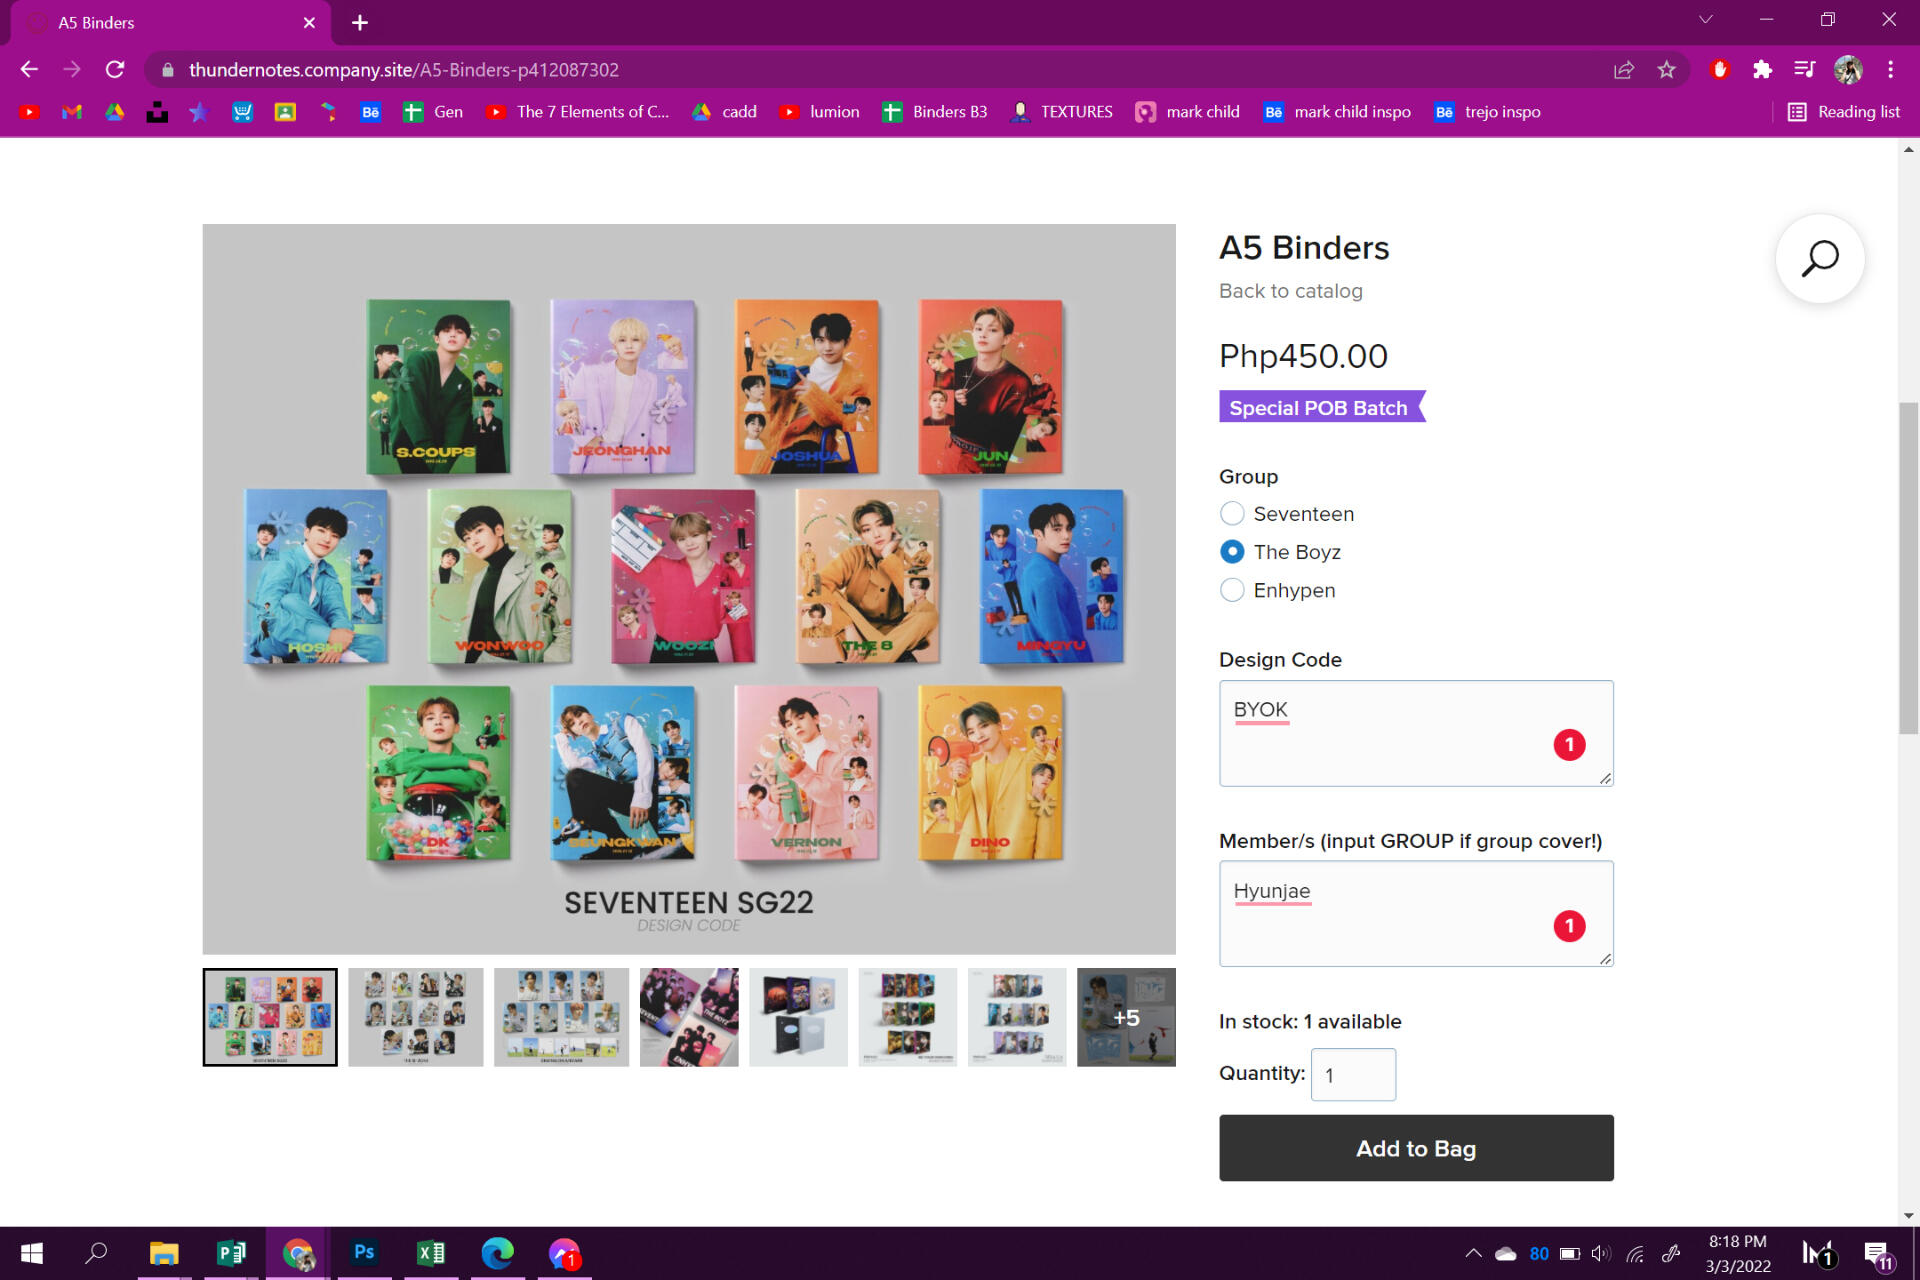This screenshot has height=1280, width=1920.
Task: Open the red ad blocker extension icon
Action: coord(1719,69)
